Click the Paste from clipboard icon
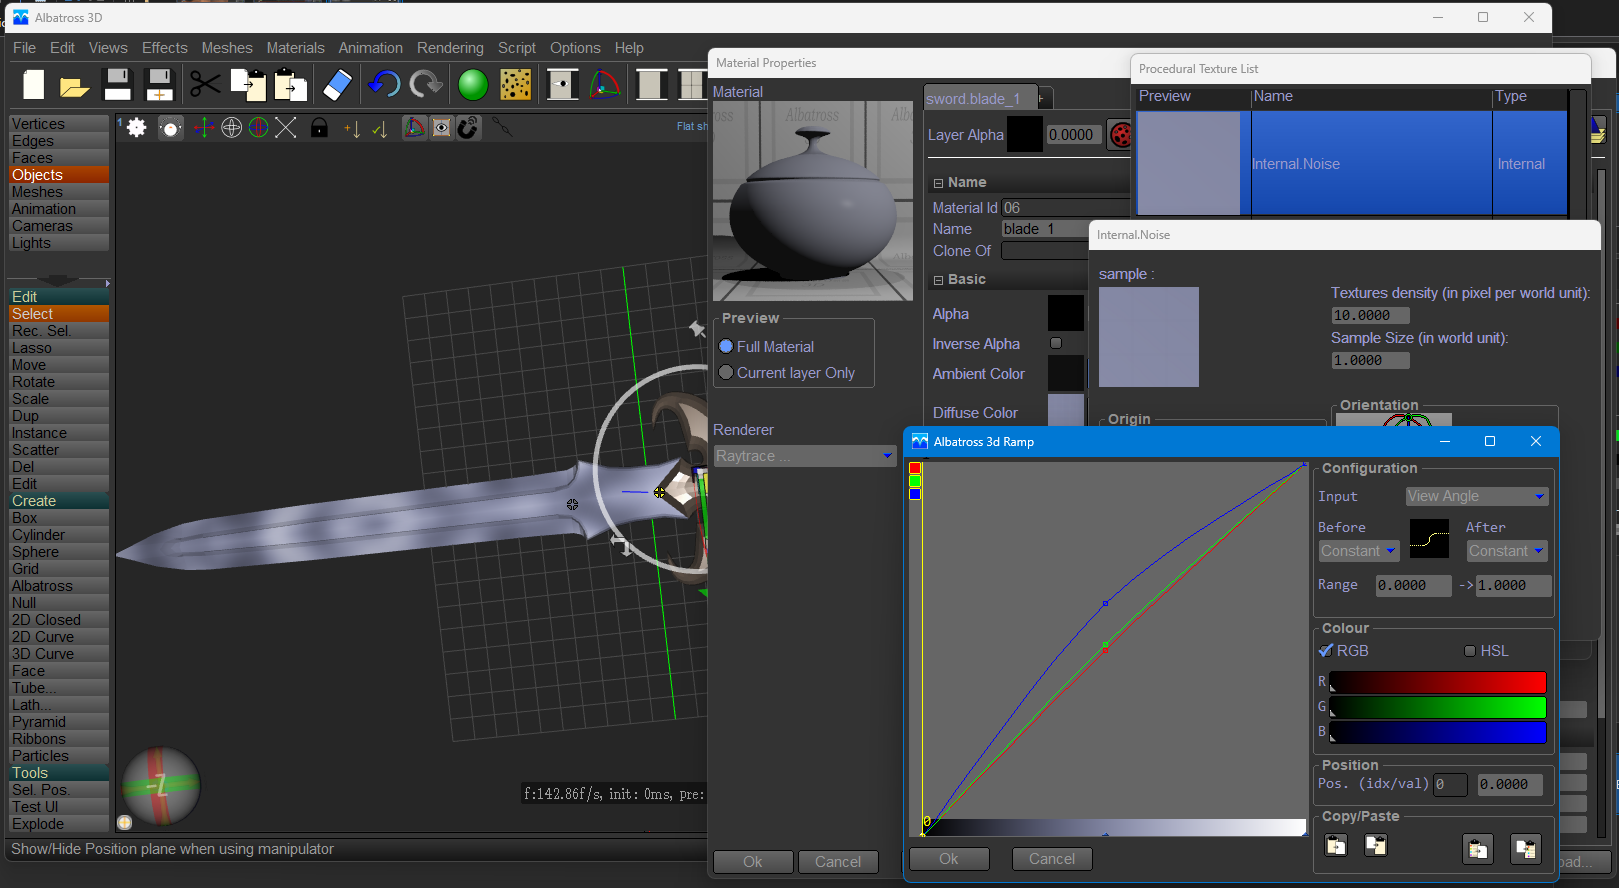Image resolution: width=1619 pixels, height=888 pixels. tap(290, 85)
